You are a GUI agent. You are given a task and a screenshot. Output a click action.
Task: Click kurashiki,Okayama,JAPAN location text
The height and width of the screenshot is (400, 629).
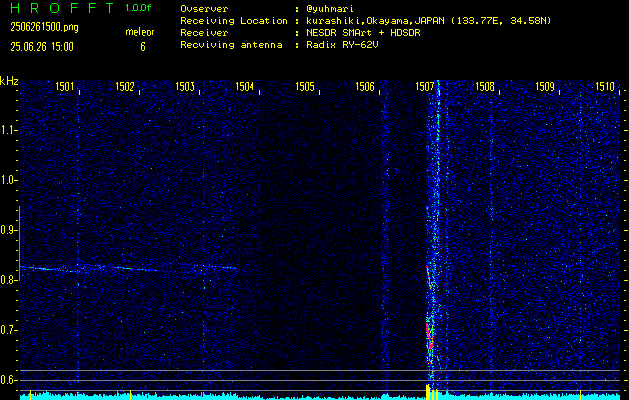click(x=373, y=21)
